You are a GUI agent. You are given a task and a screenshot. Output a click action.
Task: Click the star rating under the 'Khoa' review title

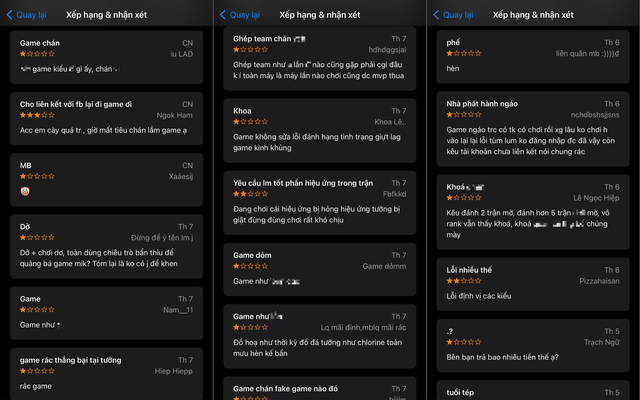tap(250, 122)
